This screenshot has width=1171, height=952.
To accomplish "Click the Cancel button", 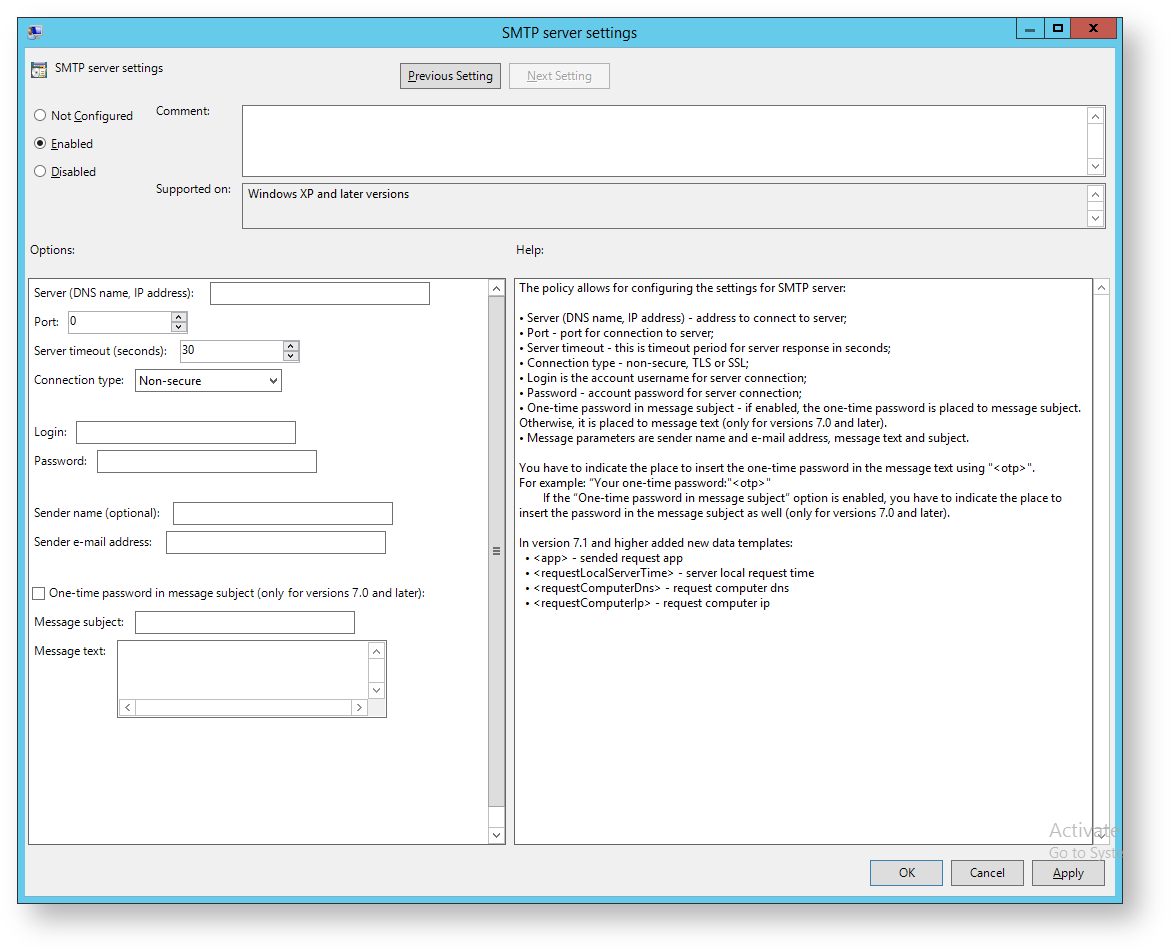I will [986, 873].
